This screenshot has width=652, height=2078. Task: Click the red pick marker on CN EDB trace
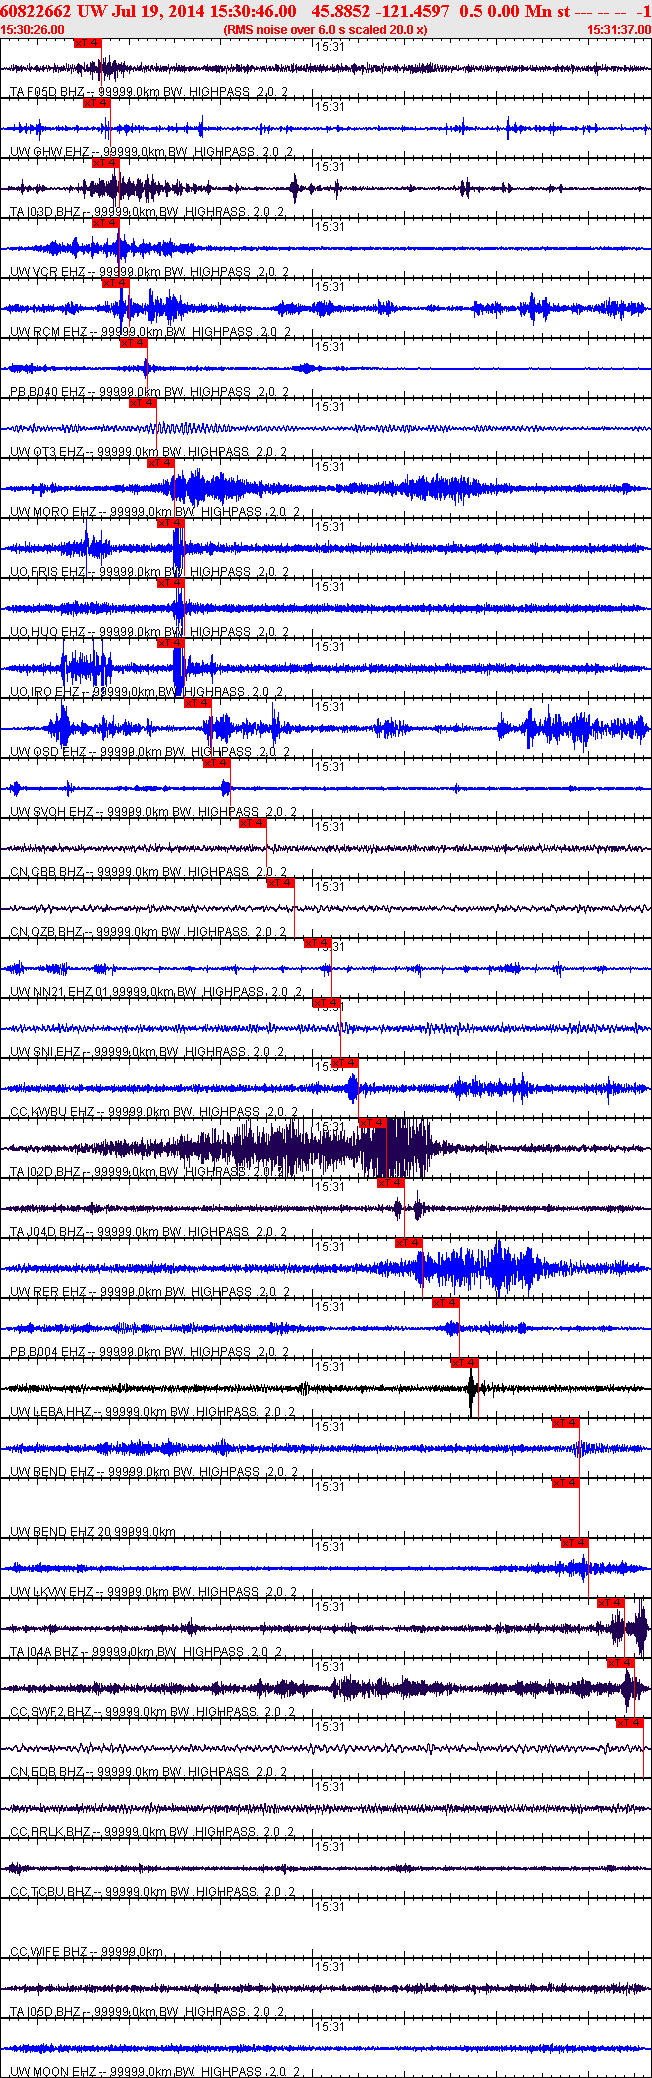[629, 1723]
